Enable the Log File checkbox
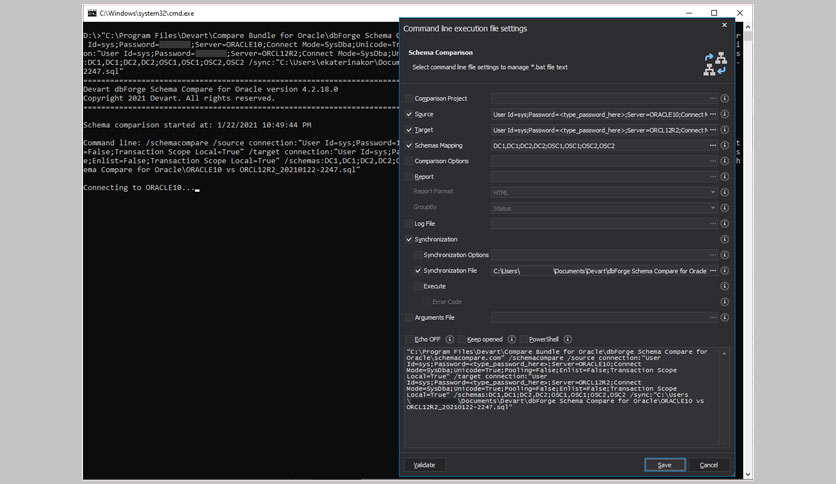 pyautogui.click(x=409, y=223)
